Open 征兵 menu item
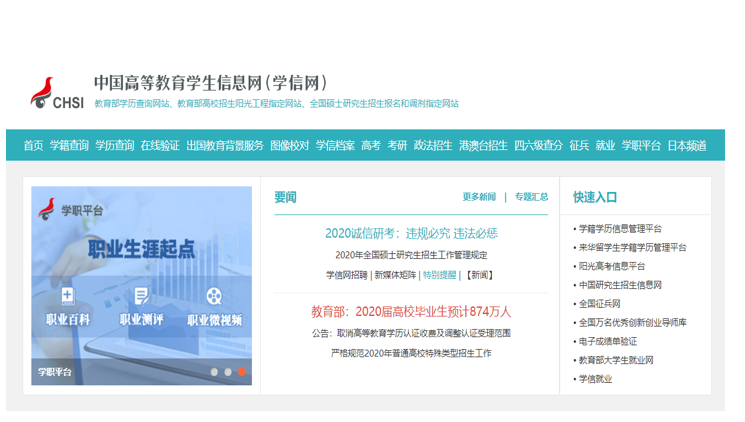 (579, 145)
